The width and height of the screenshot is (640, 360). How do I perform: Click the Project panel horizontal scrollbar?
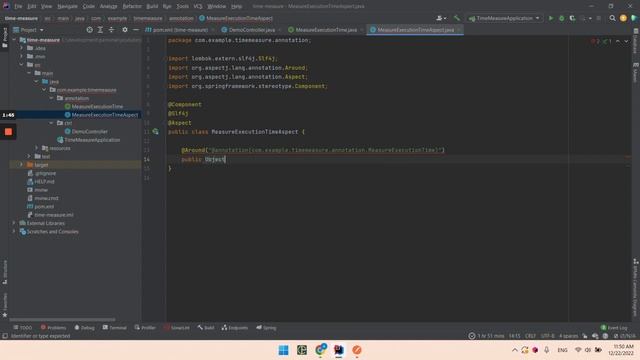pos(63,320)
